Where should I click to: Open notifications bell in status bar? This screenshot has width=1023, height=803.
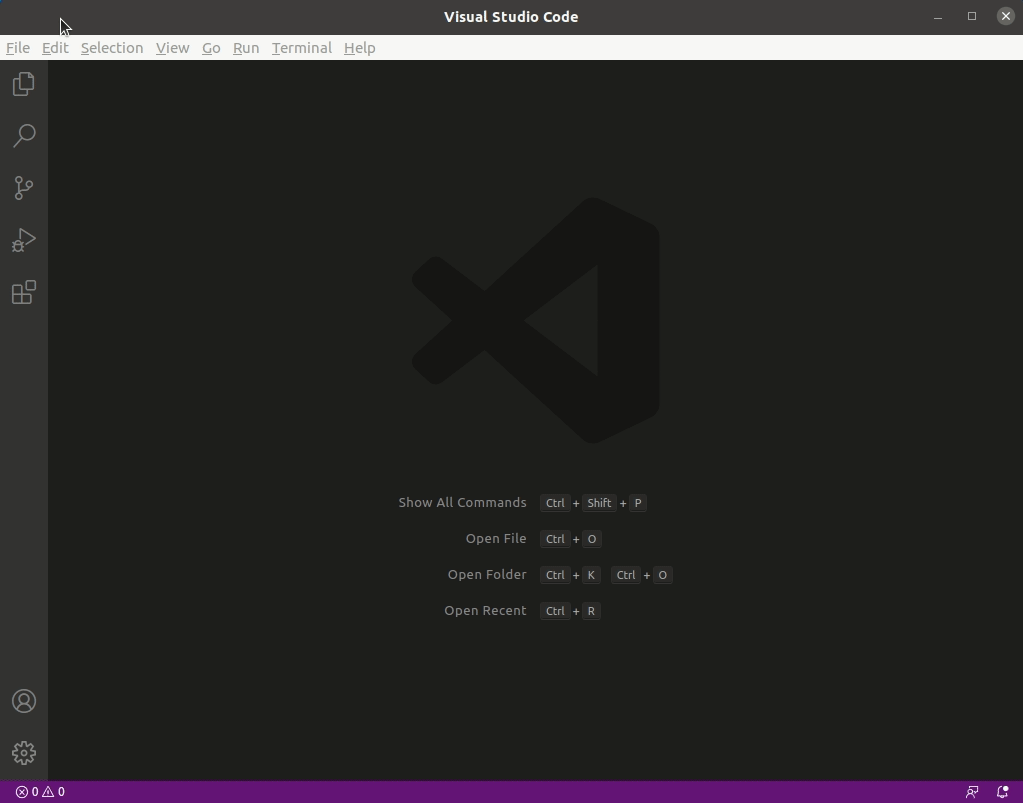pyautogui.click(x=1003, y=792)
